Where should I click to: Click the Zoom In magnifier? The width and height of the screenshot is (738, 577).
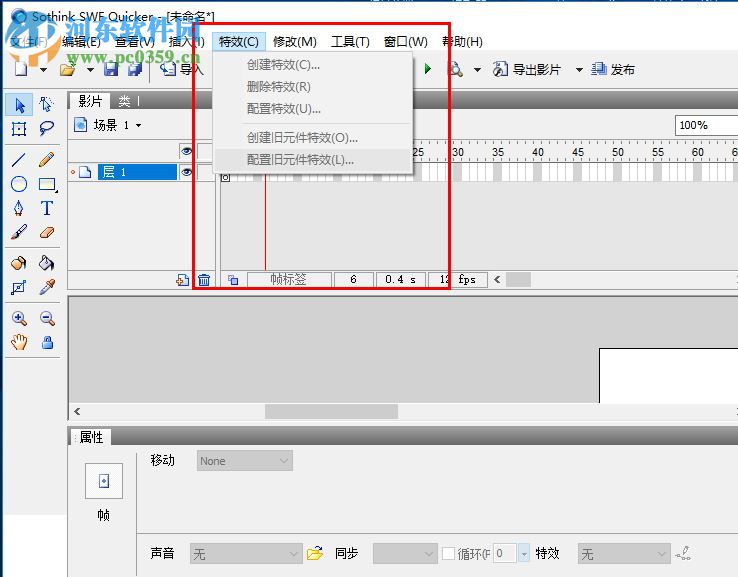coord(19,318)
